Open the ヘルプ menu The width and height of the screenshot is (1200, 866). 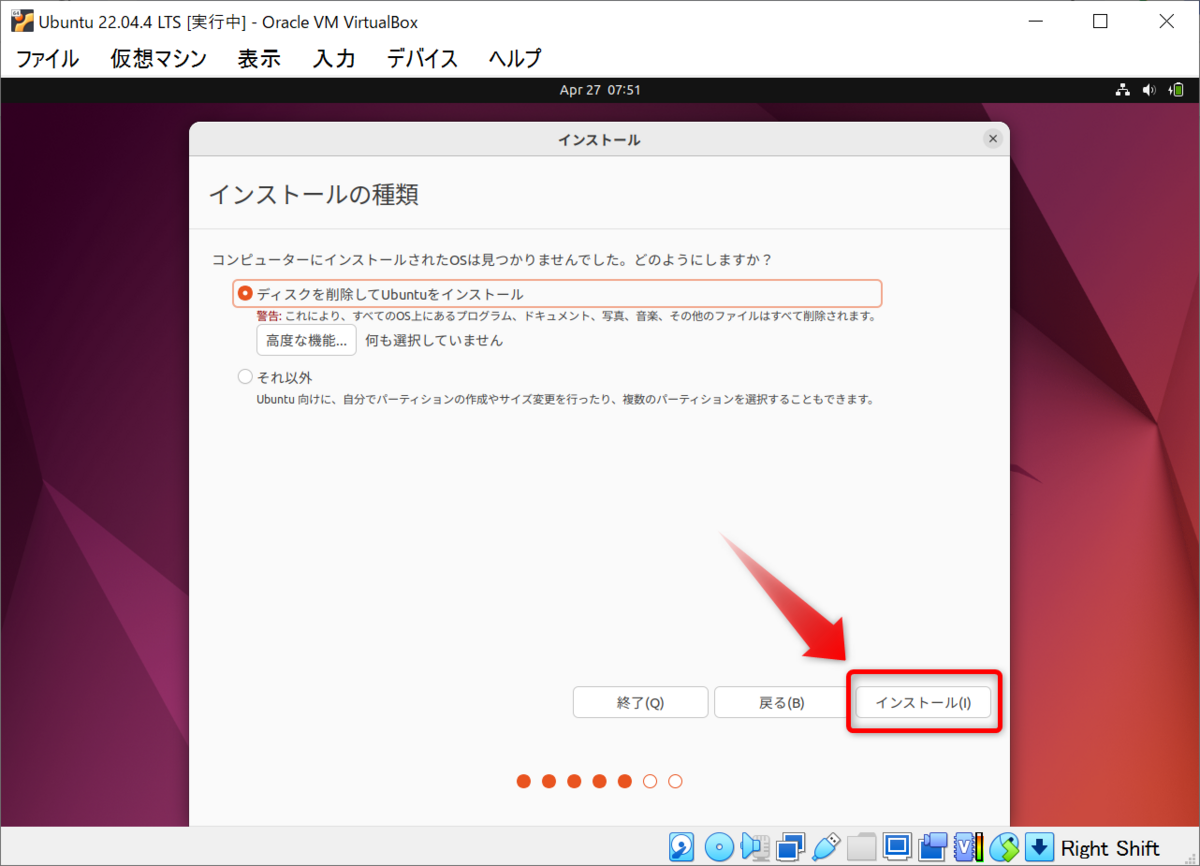(x=515, y=59)
